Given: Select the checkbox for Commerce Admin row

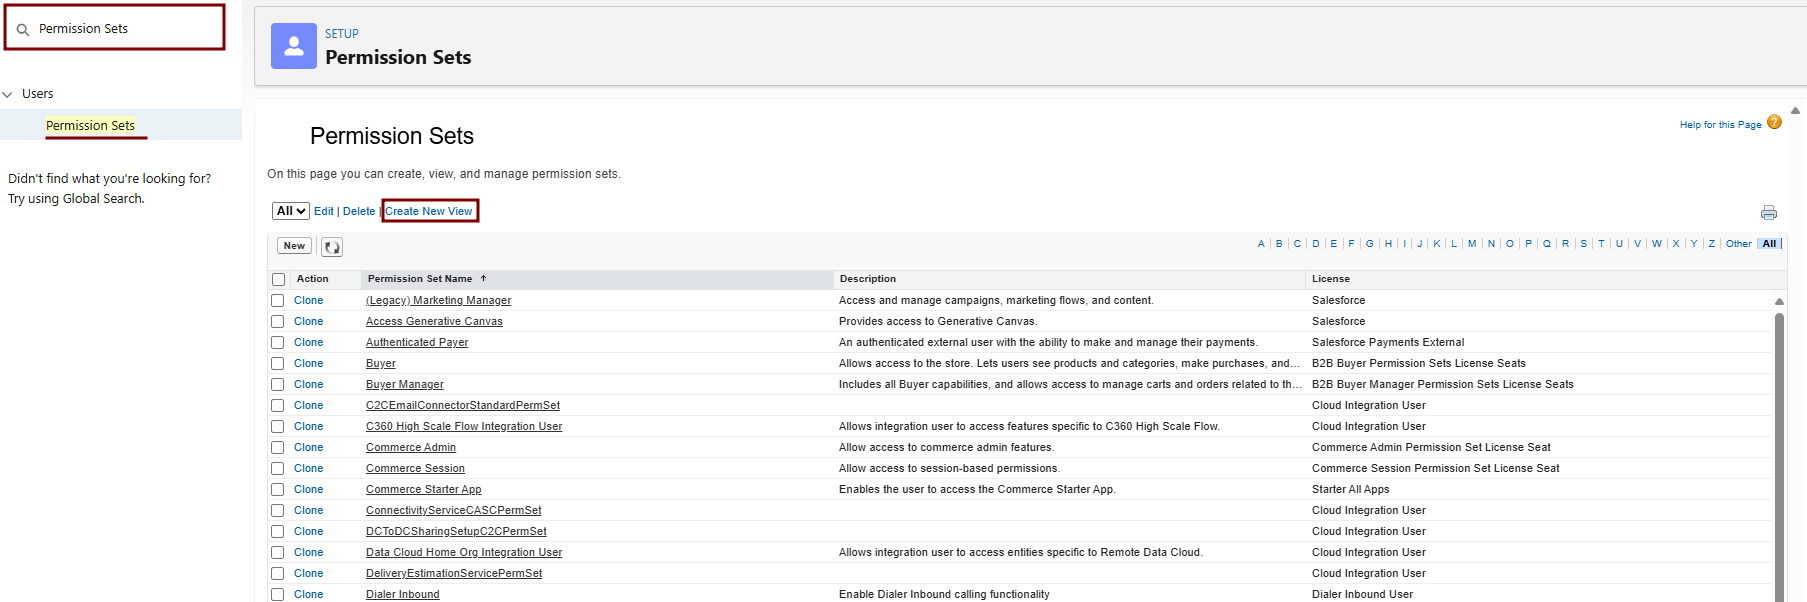Looking at the screenshot, I should (x=278, y=448).
